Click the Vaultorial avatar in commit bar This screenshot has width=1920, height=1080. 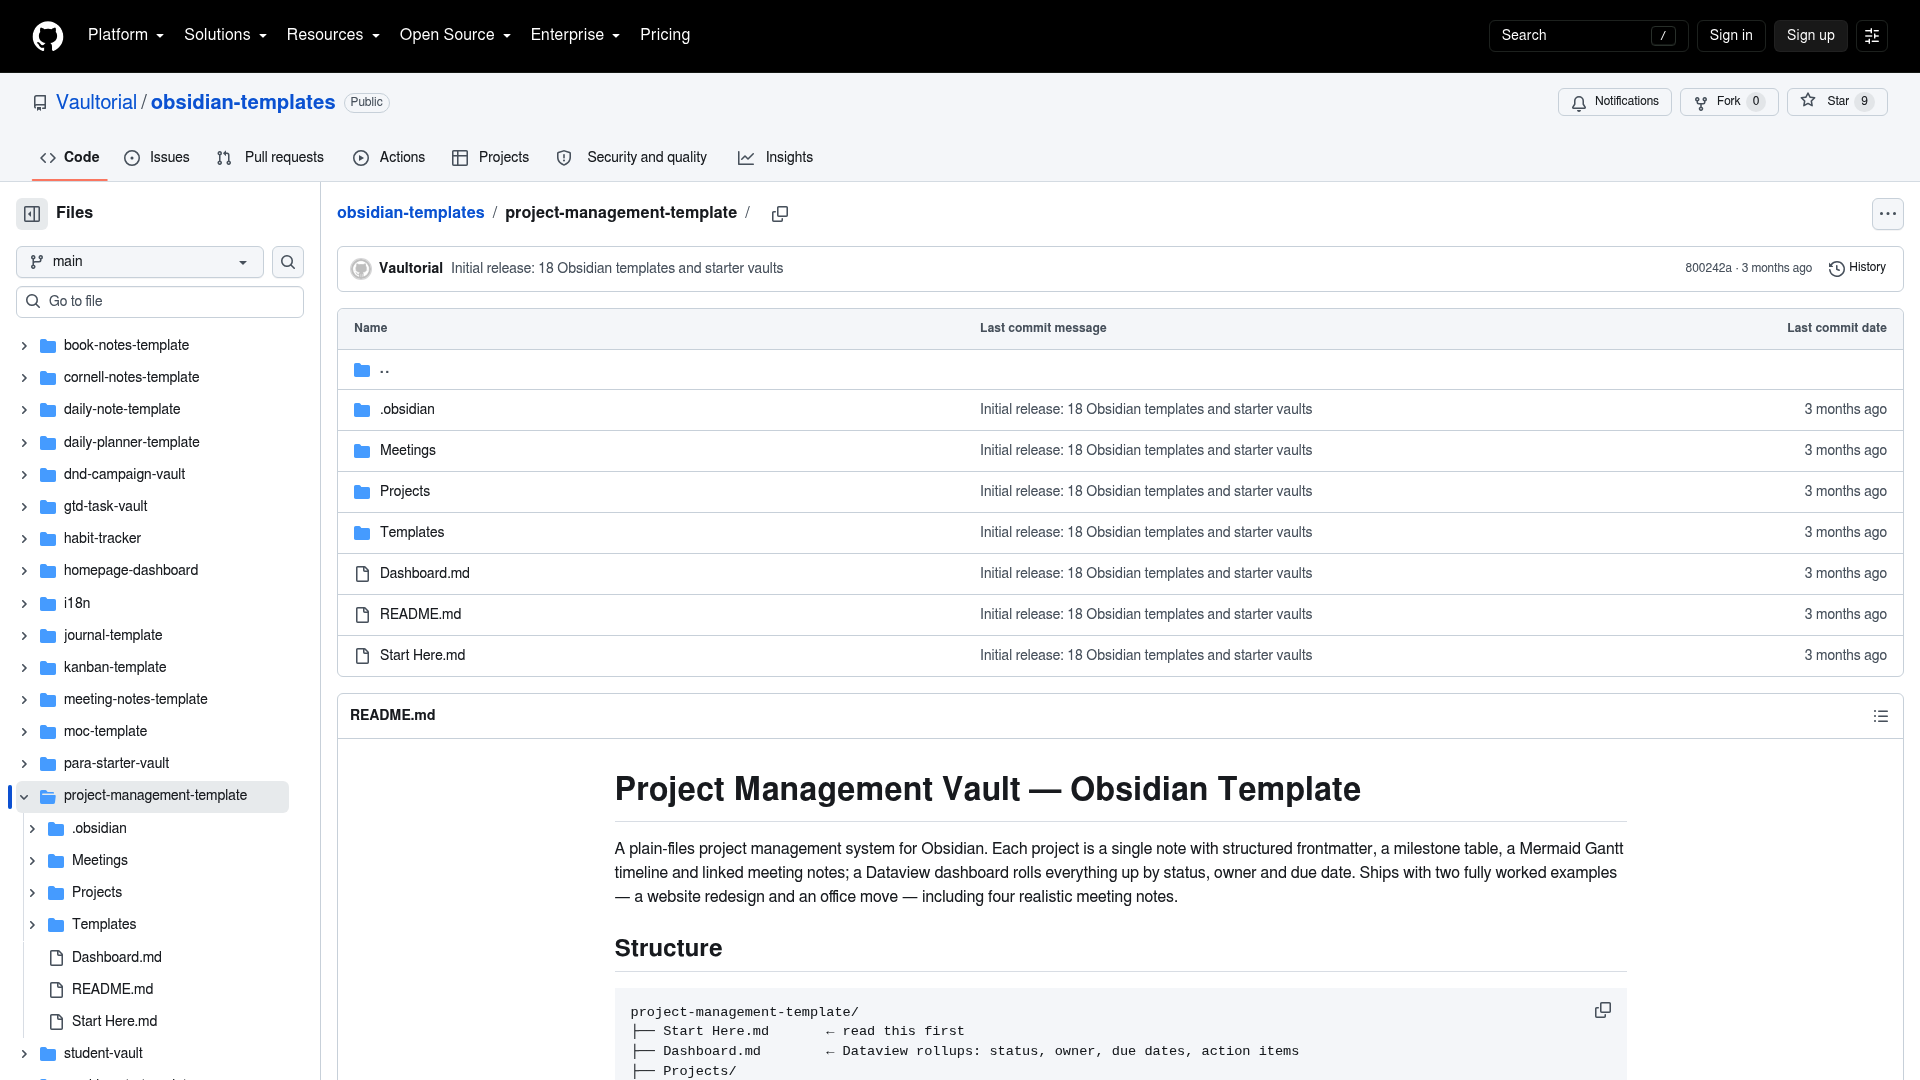pos(361,268)
